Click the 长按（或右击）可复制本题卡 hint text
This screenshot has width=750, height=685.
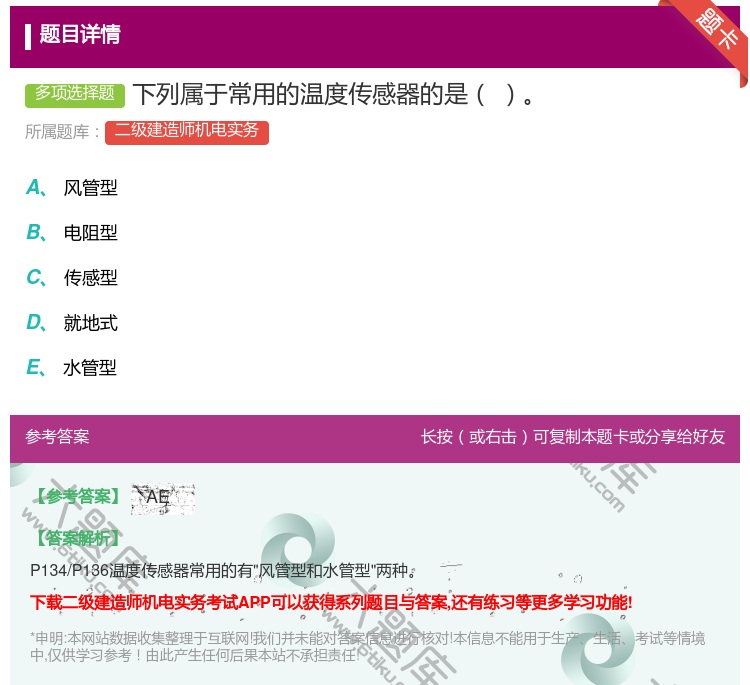573,437
